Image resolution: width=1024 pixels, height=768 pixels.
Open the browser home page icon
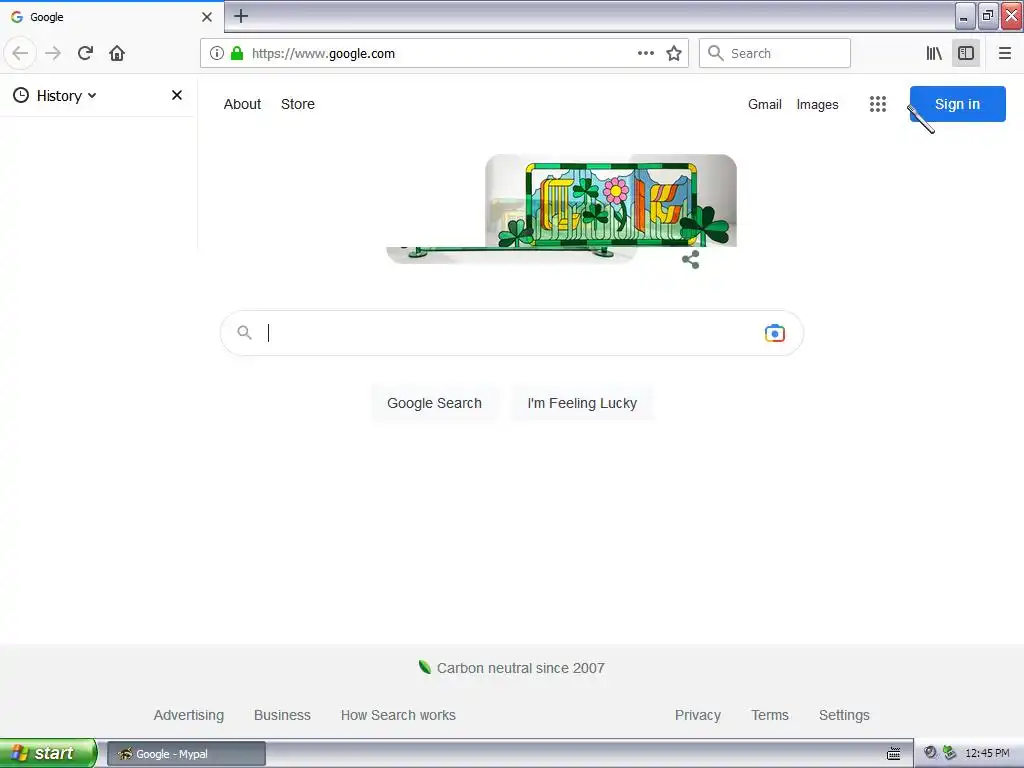117,53
